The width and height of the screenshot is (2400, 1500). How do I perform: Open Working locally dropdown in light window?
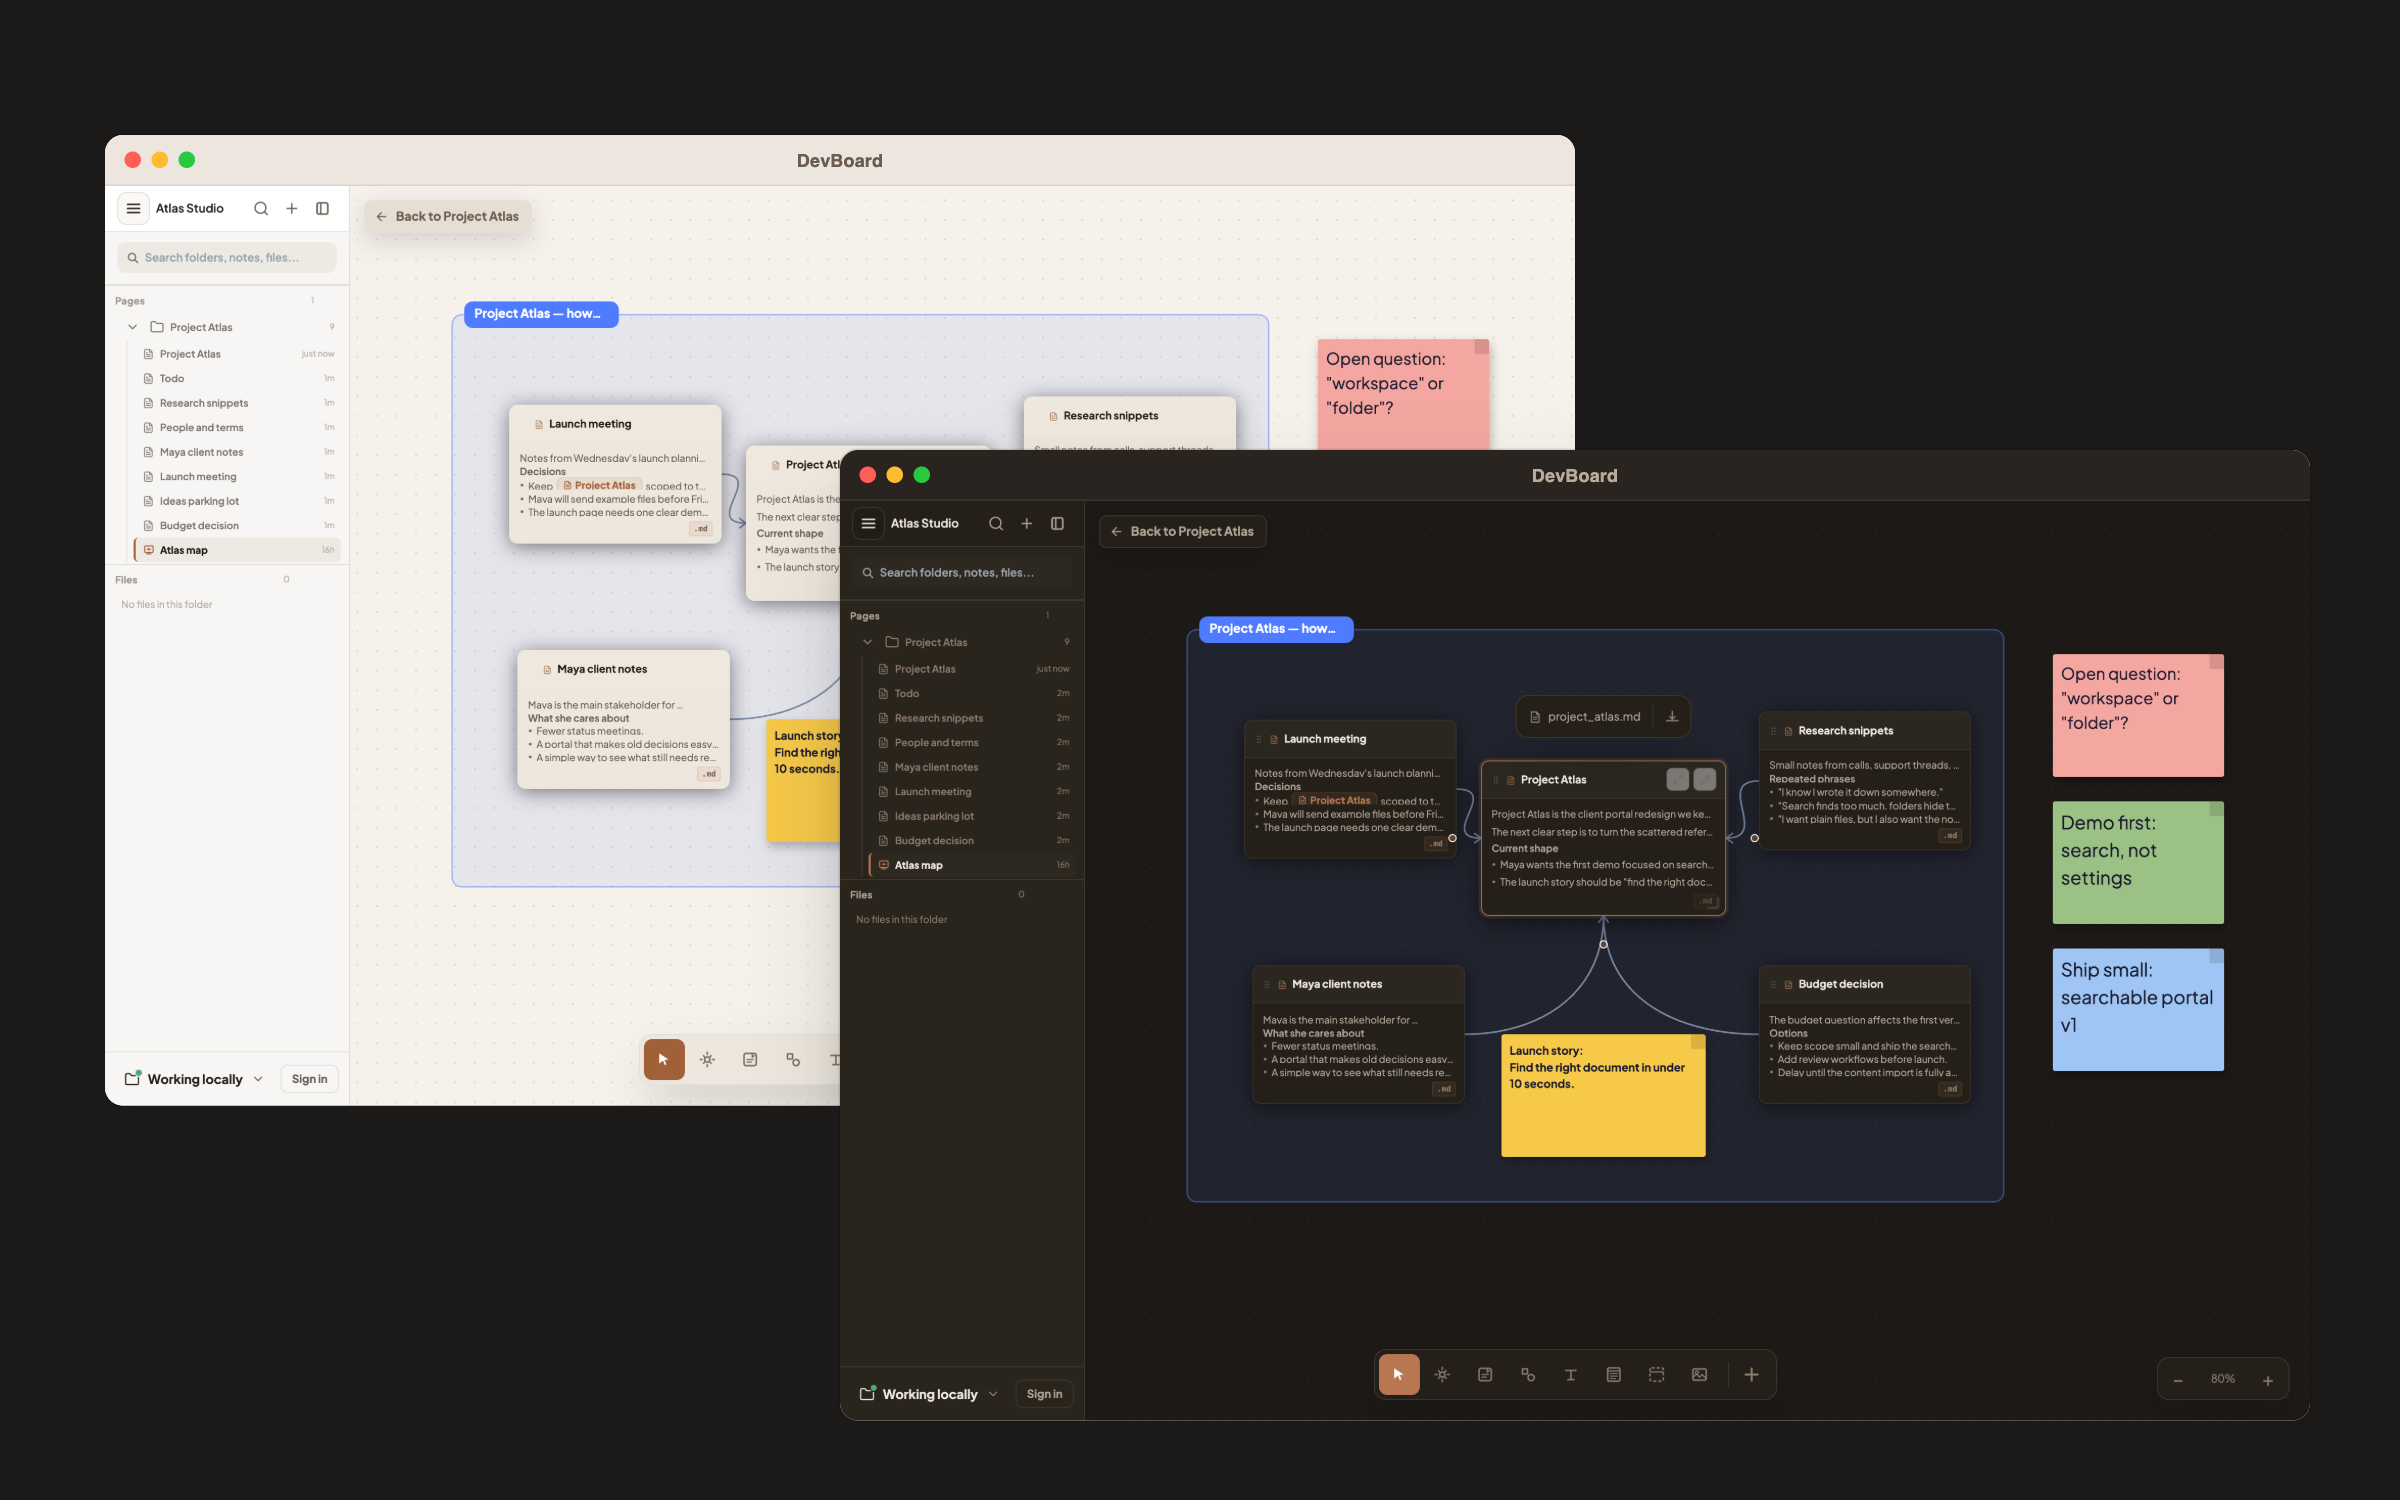[x=194, y=1079]
